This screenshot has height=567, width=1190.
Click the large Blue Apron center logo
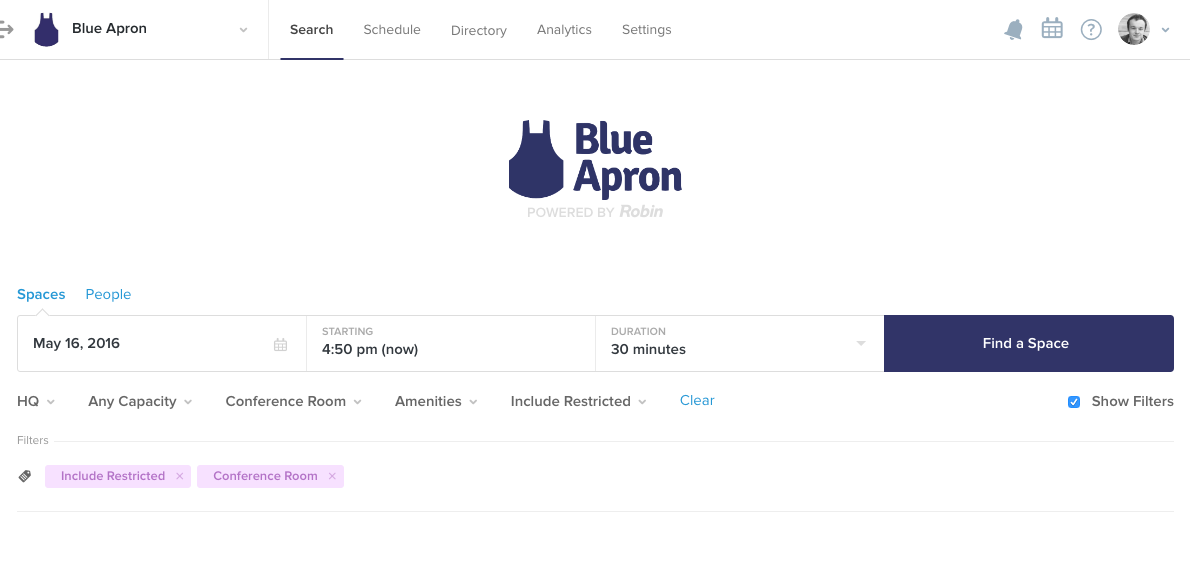tap(595, 159)
